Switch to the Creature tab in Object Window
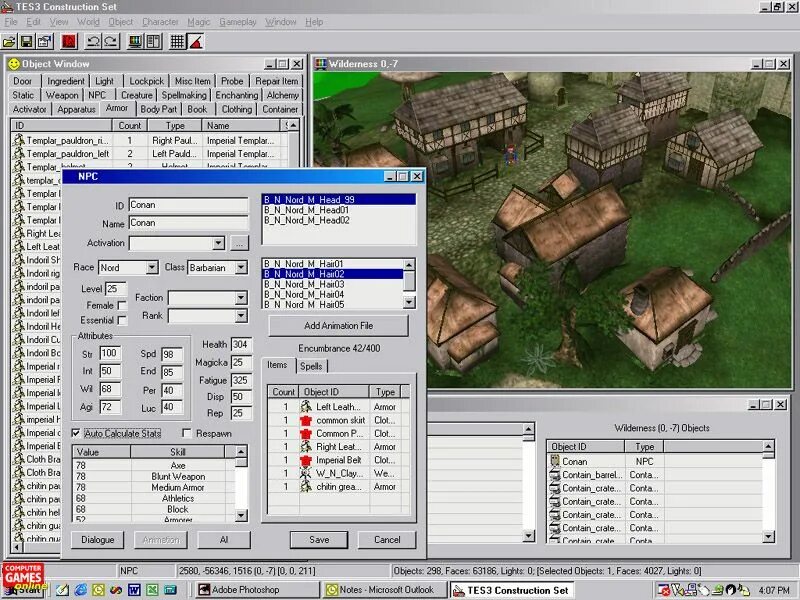Viewport: 800px width, 600px height. pos(136,95)
